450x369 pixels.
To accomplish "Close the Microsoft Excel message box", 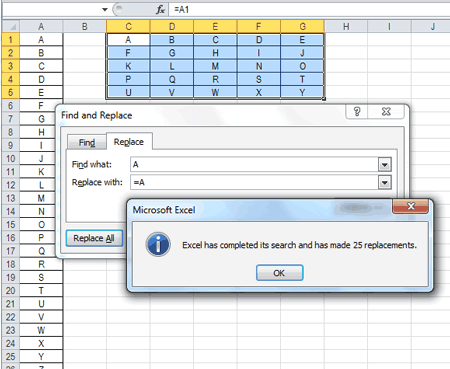I will (411, 206).
